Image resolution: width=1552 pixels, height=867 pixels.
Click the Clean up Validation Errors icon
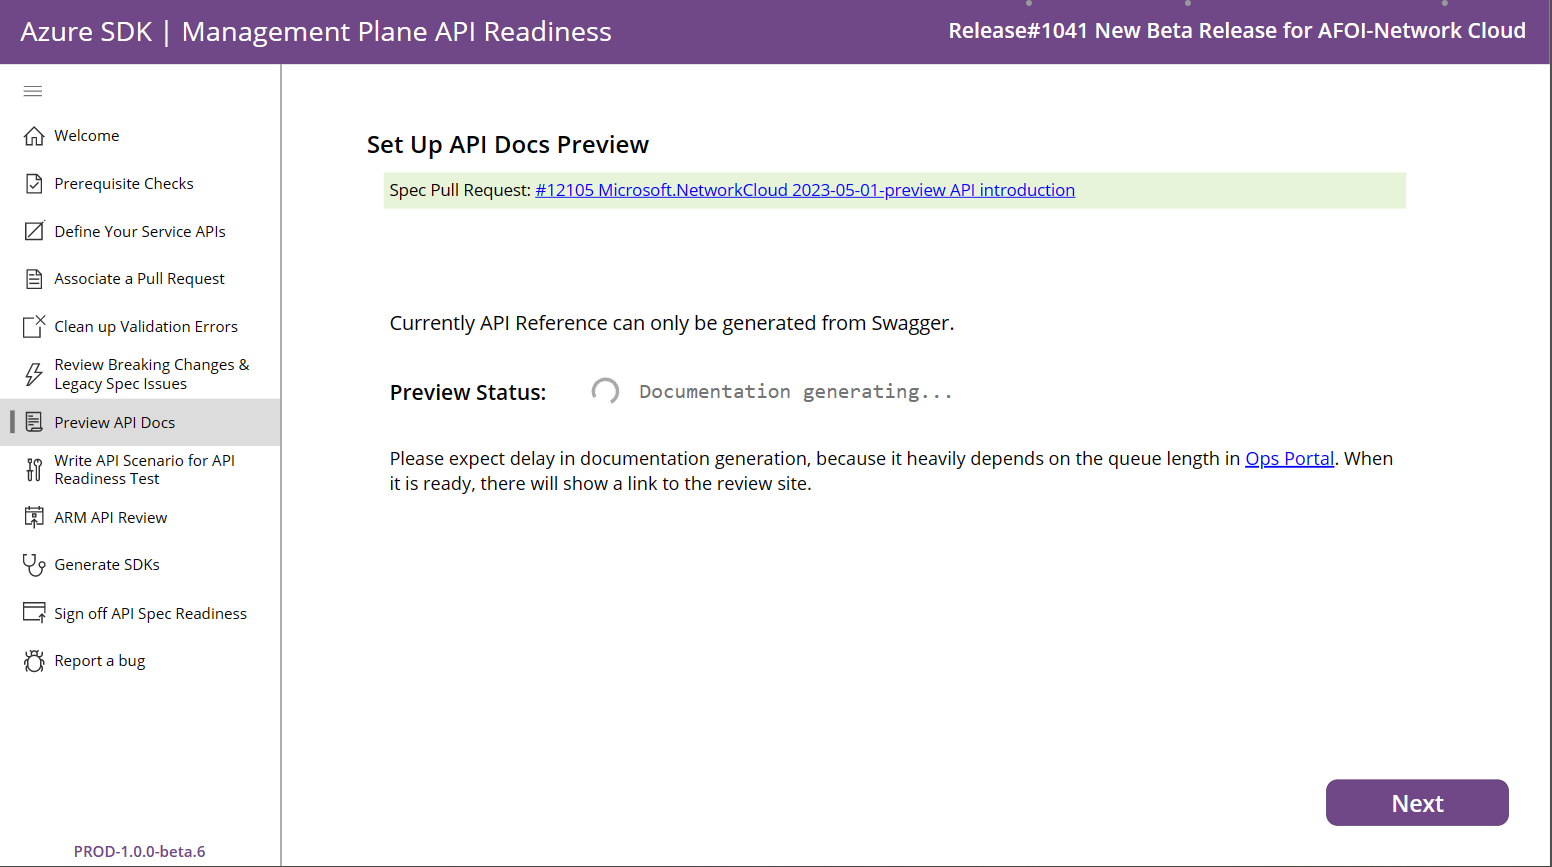[x=32, y=326]
